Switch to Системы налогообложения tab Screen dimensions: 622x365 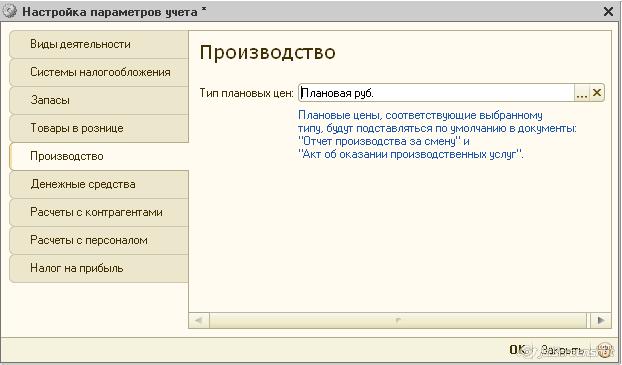tap(99, 72)
